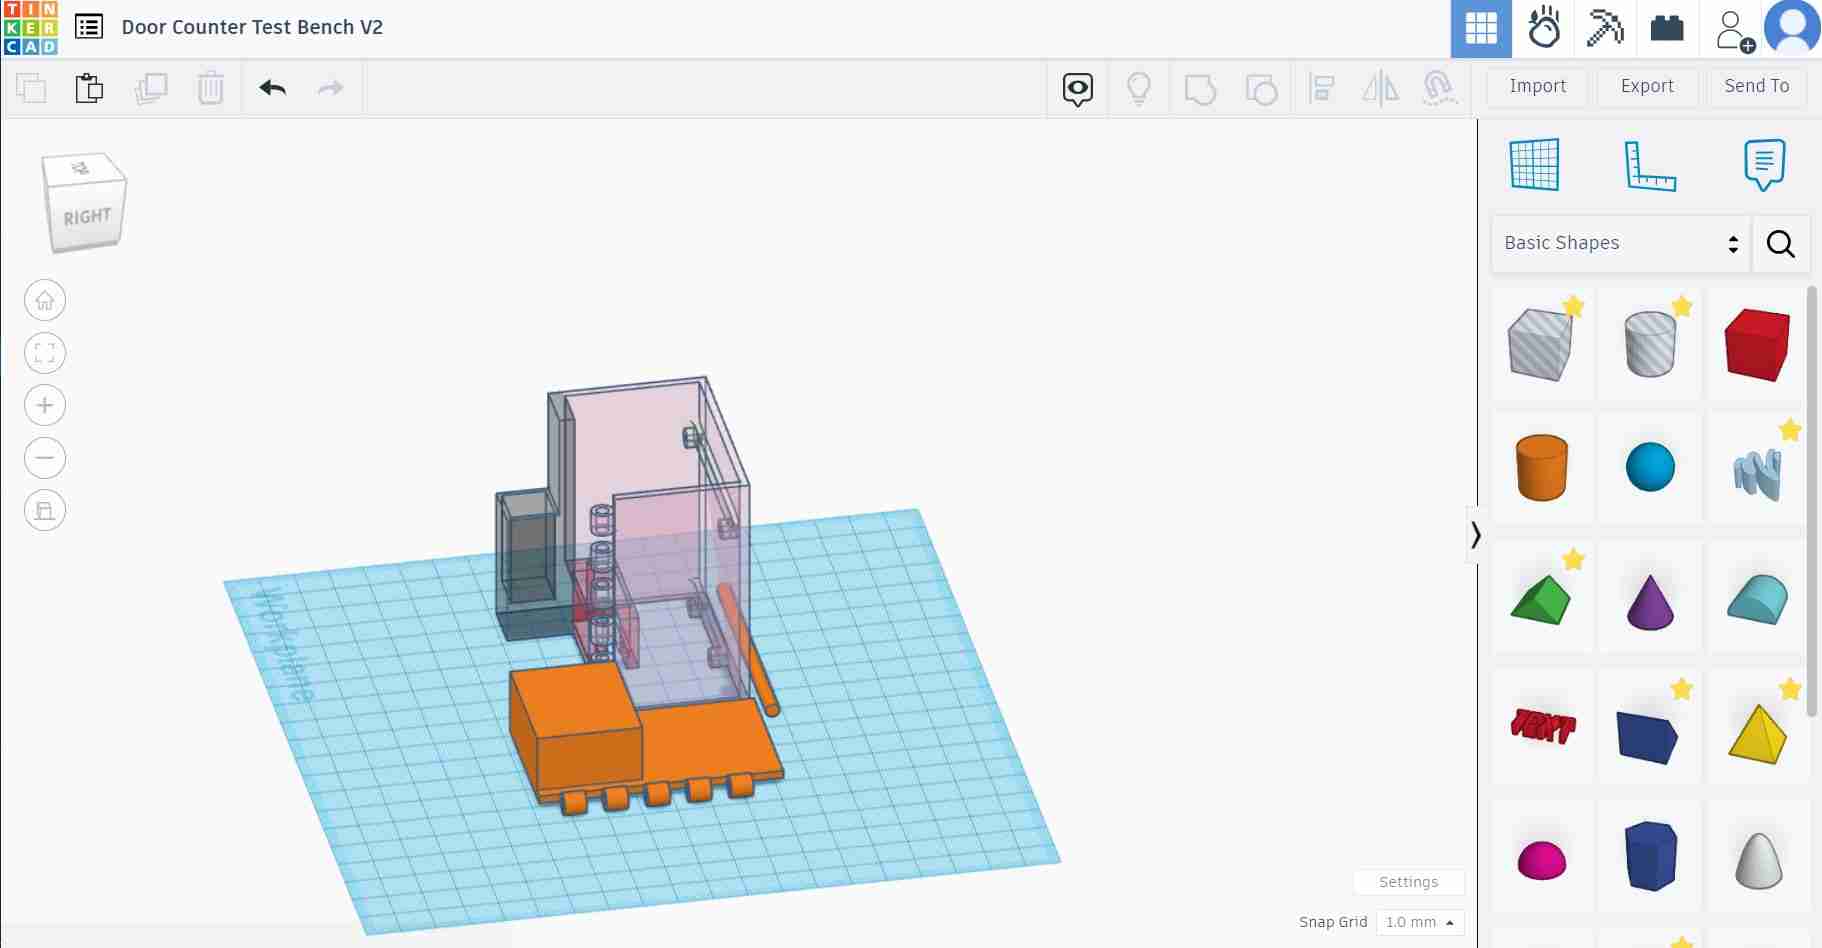The width and height of the screenshot is (1822, 948).
Task: Open the Notes tool
Action: point(1762,163)
